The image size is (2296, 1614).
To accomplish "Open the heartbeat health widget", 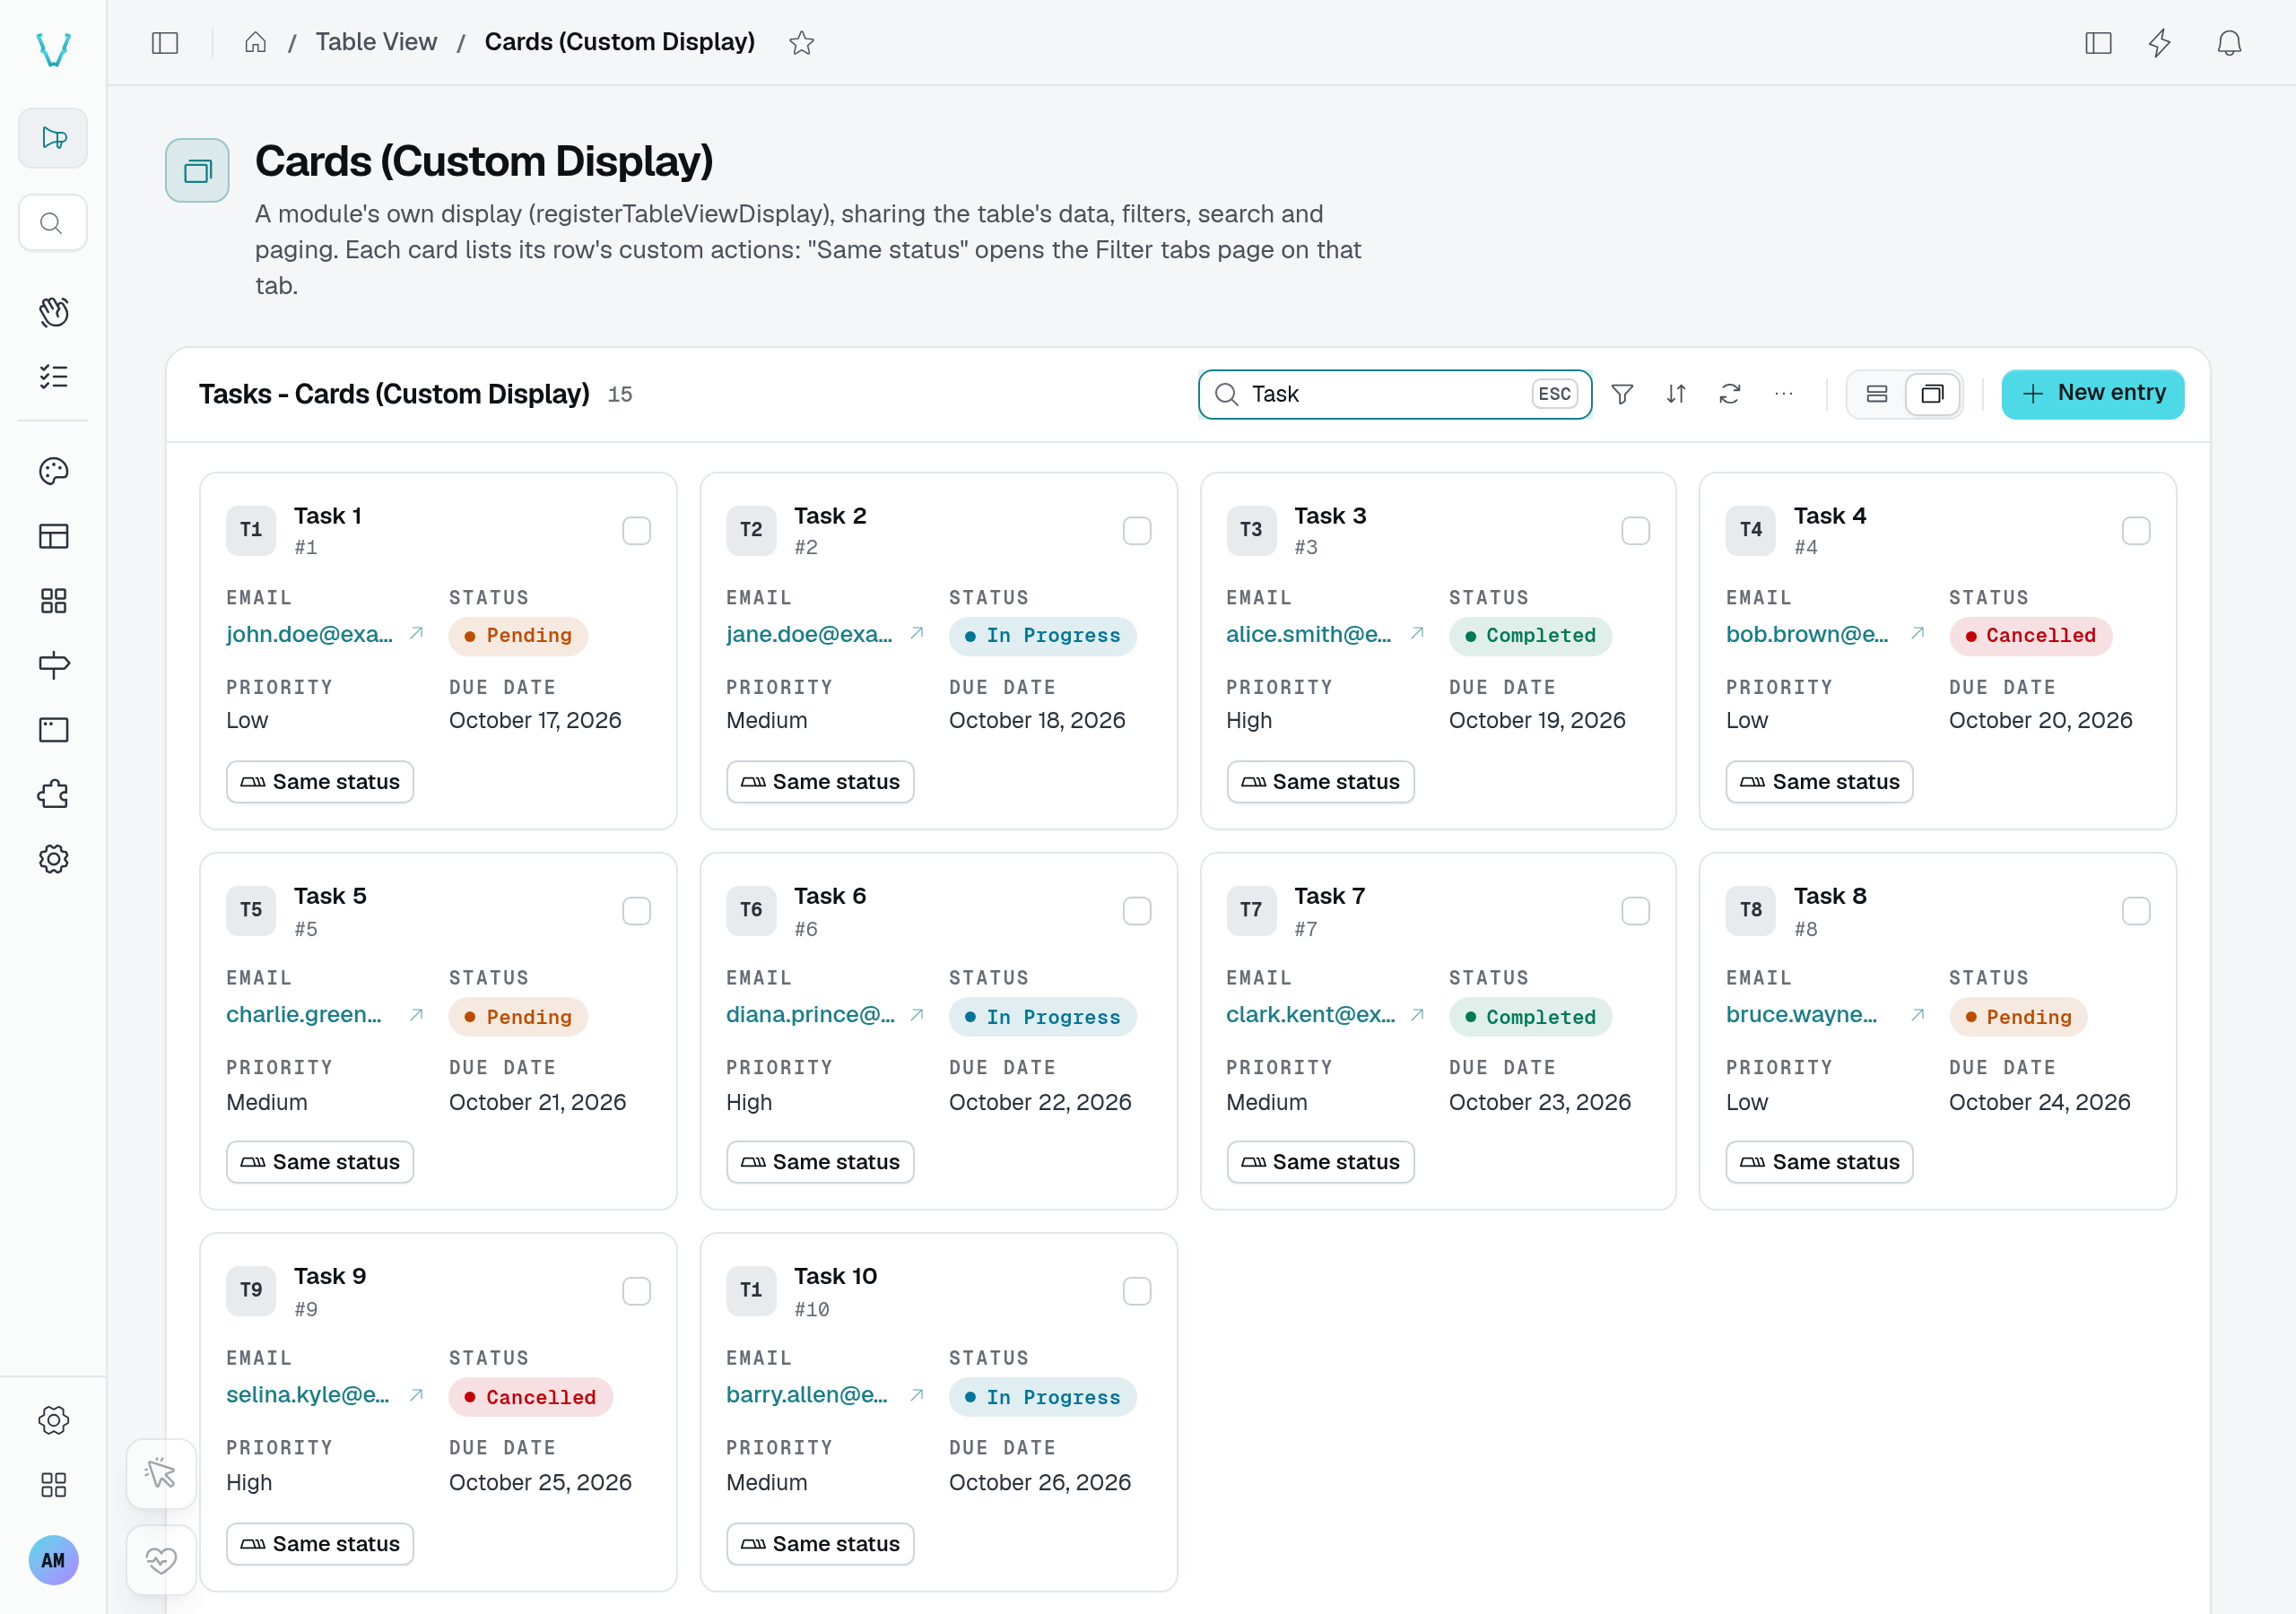I will pyautogui.click(x=161, y=1560).
